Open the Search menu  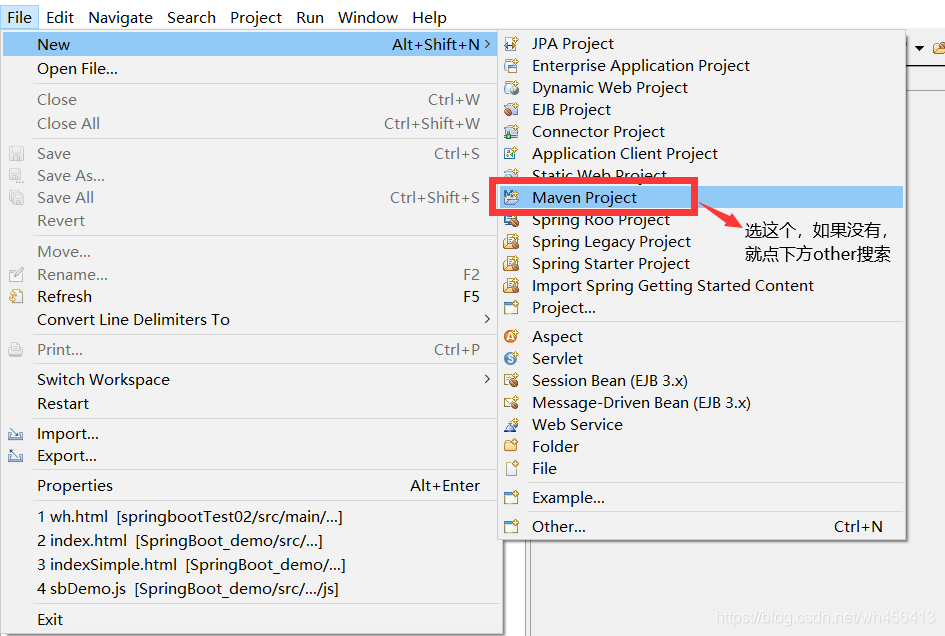(x=191, y=17)
